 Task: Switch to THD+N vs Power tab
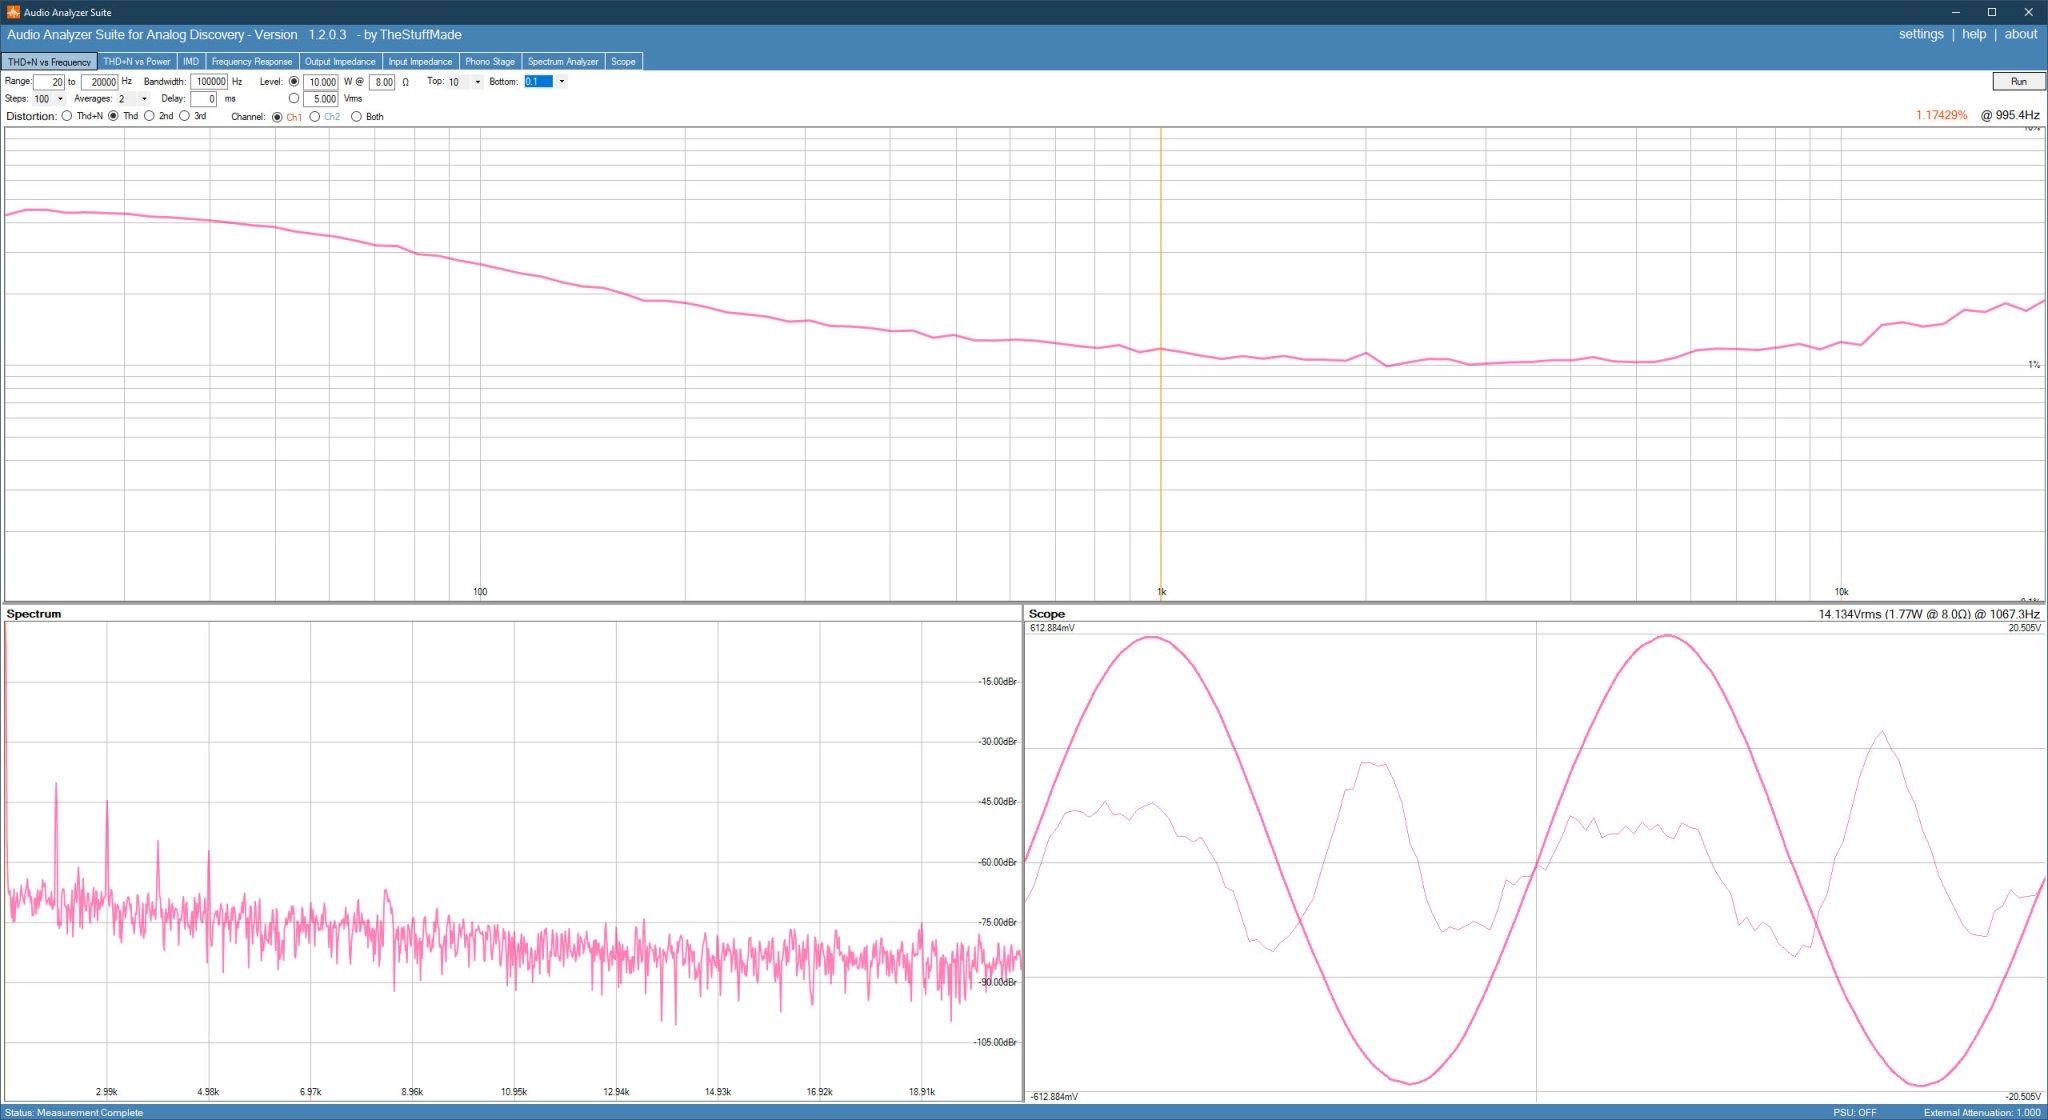[x=137, y=62]
